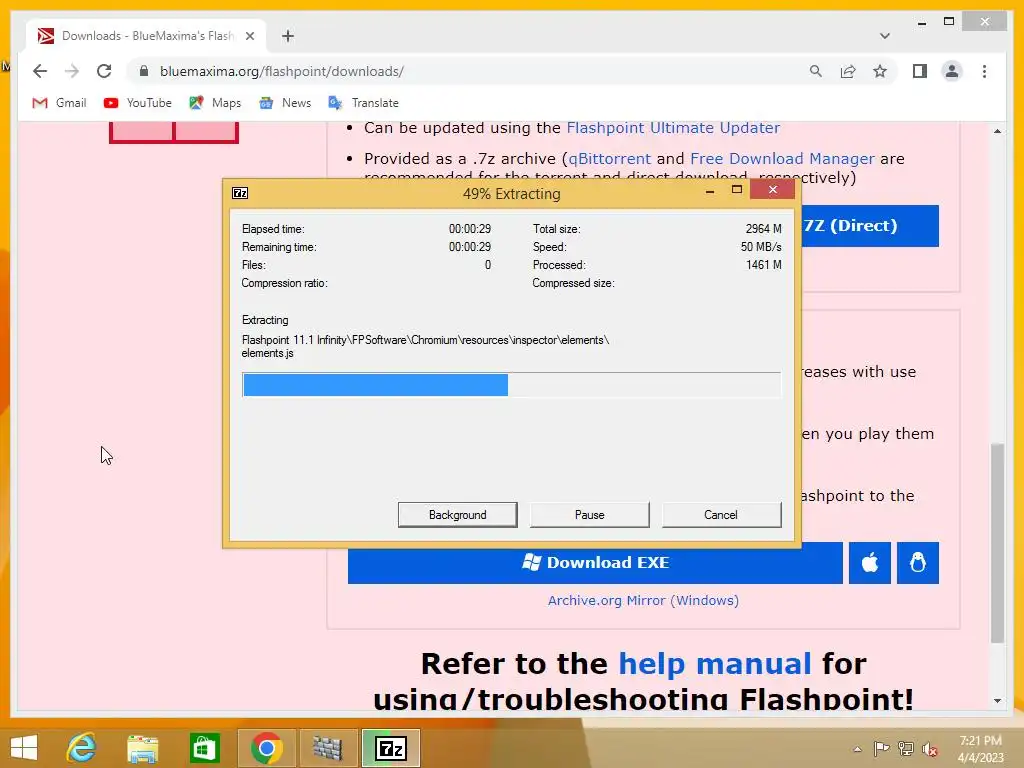Screen dimensions: 1024x768
Task: Show hidden tray icons arrow
Action: click(857, 749)
